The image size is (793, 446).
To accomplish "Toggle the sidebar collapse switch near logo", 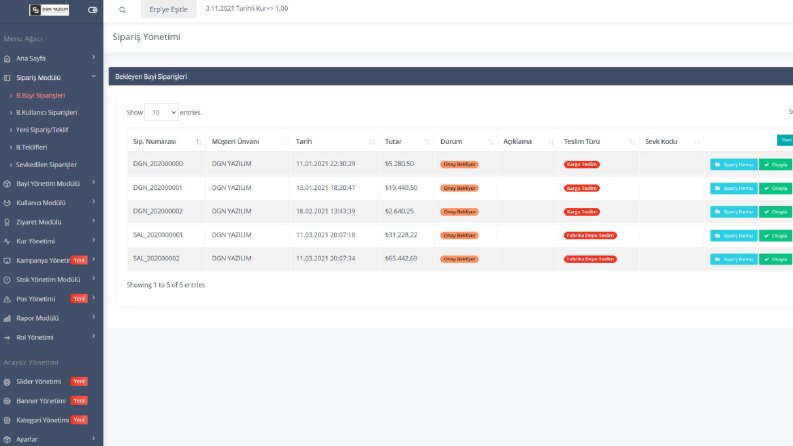I will pyautogui.click(x=93, y=10).
